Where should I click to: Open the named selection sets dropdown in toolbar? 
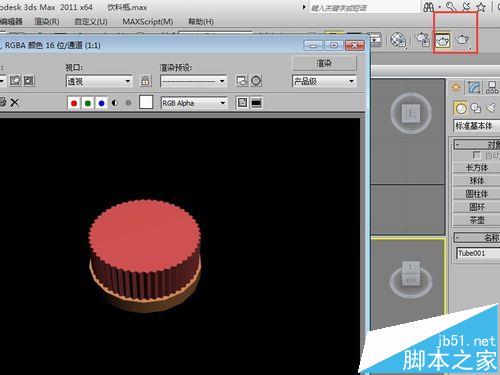tap(215, 33)
